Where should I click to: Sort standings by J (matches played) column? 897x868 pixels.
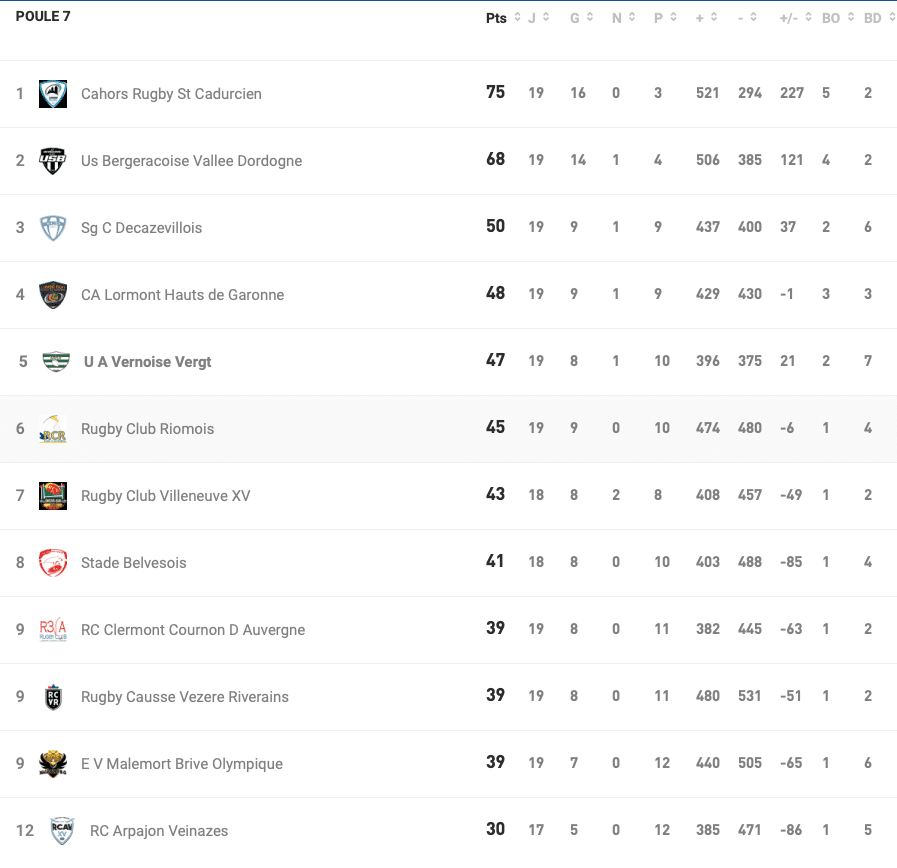tap(538, 18)
